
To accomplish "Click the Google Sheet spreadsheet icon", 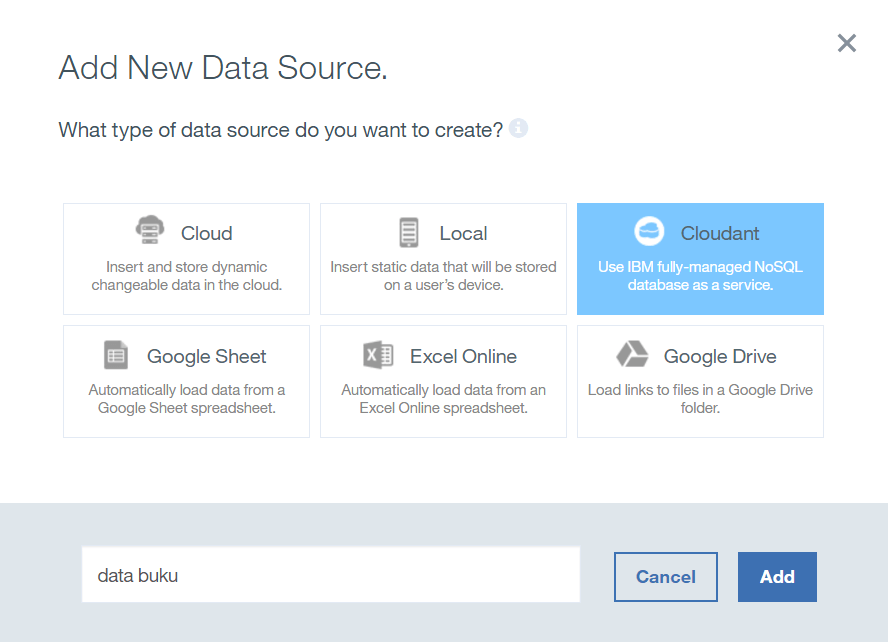I will [116, 355].
